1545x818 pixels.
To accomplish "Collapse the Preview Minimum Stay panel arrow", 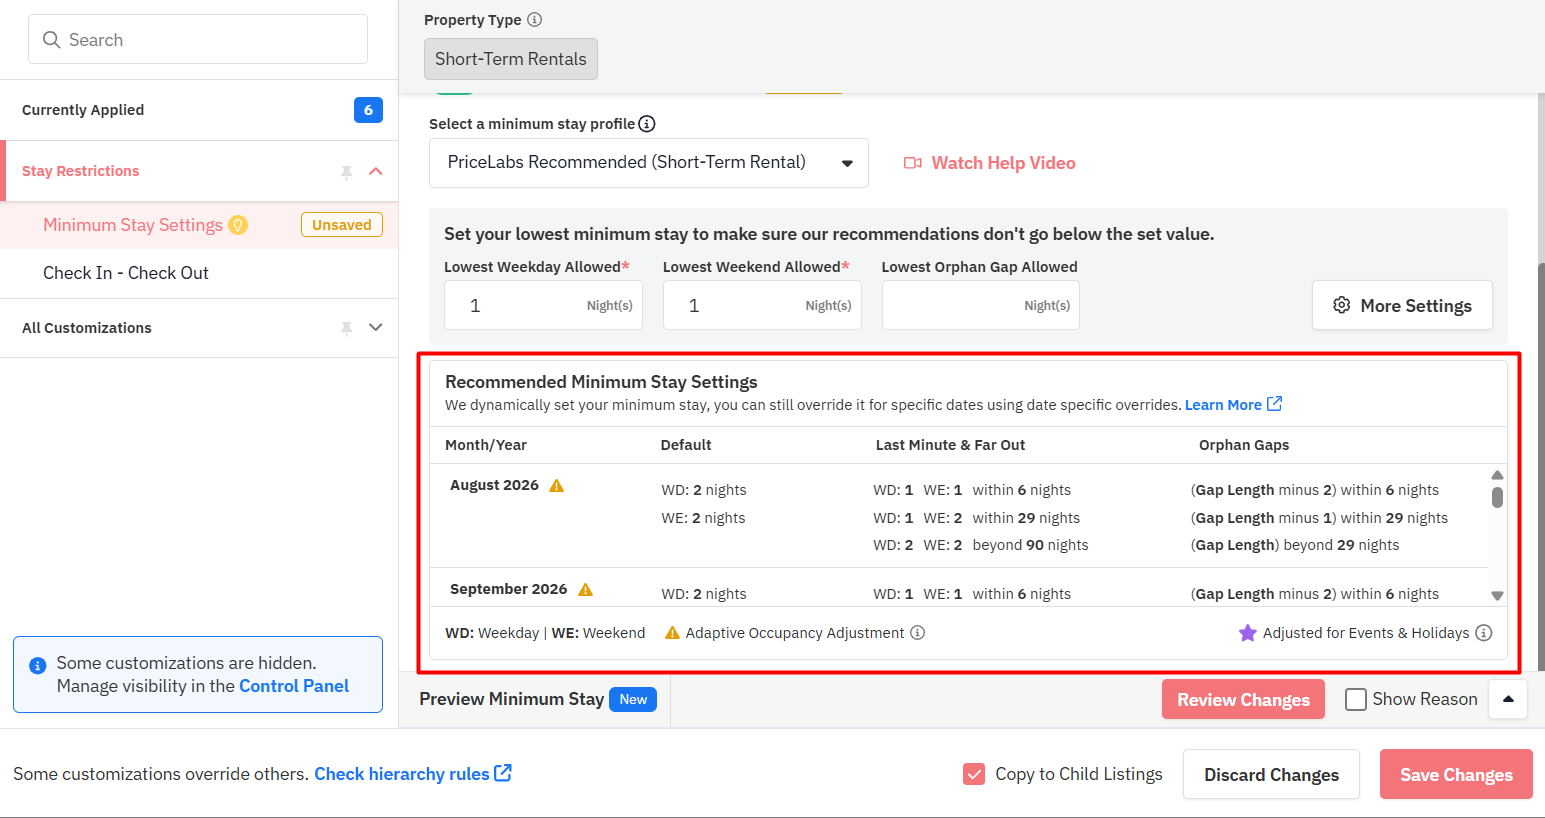I will [1508, 699].
